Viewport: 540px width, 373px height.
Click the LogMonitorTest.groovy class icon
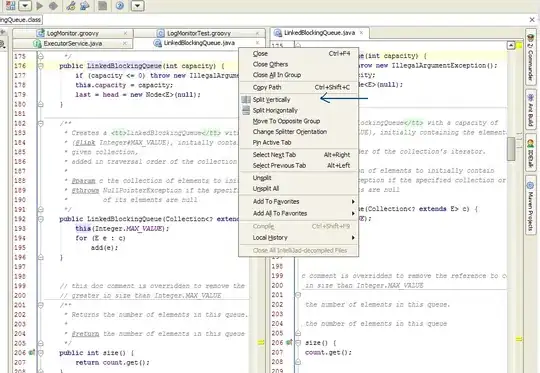160,33
